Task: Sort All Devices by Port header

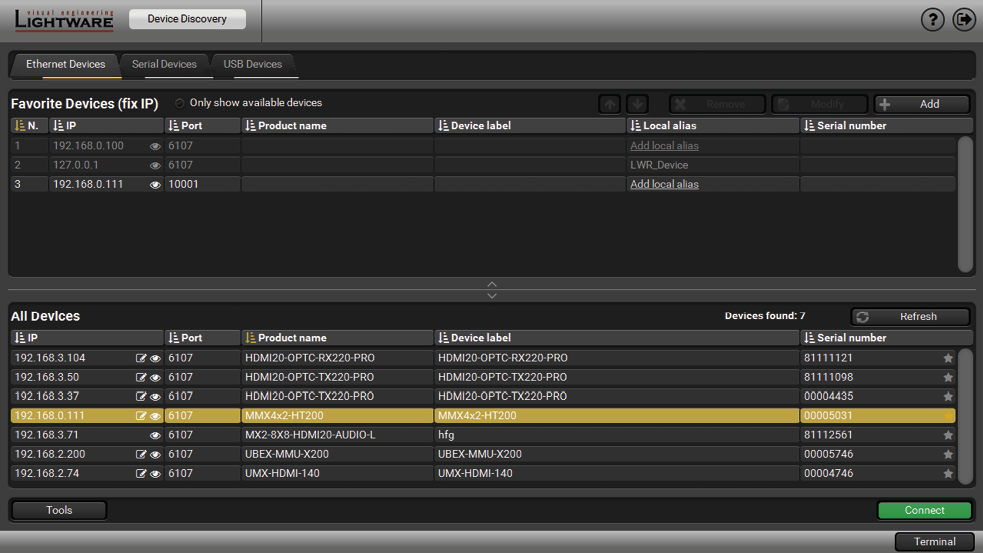Action: tap(202, 337)
